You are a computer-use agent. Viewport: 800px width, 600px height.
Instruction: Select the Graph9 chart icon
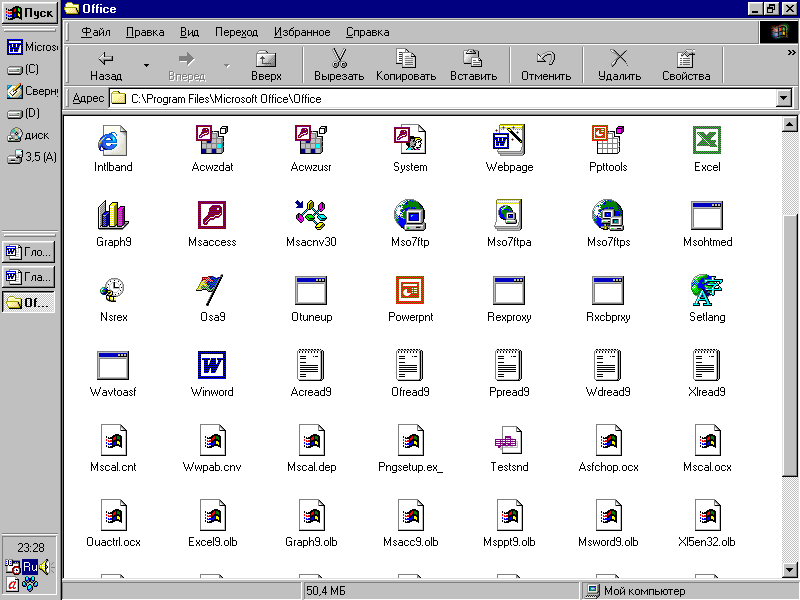[x=113, y=215]
